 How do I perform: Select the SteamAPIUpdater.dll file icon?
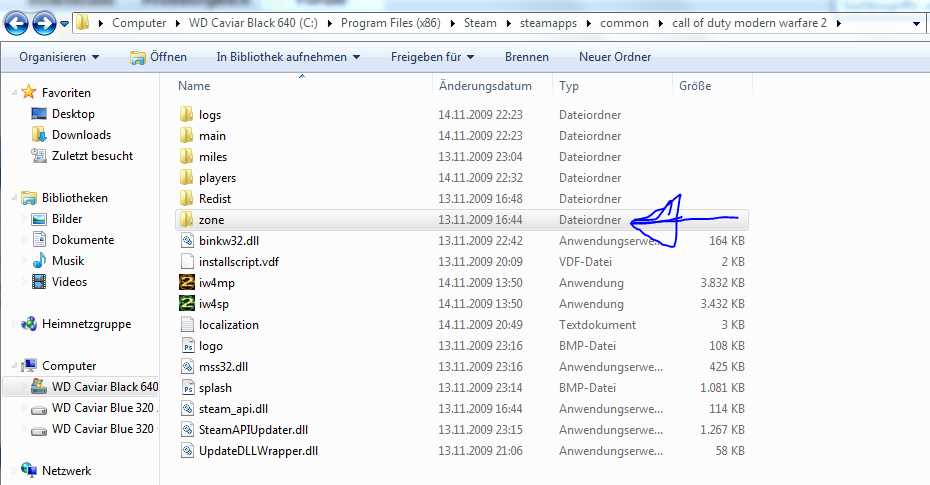(187, 430)
